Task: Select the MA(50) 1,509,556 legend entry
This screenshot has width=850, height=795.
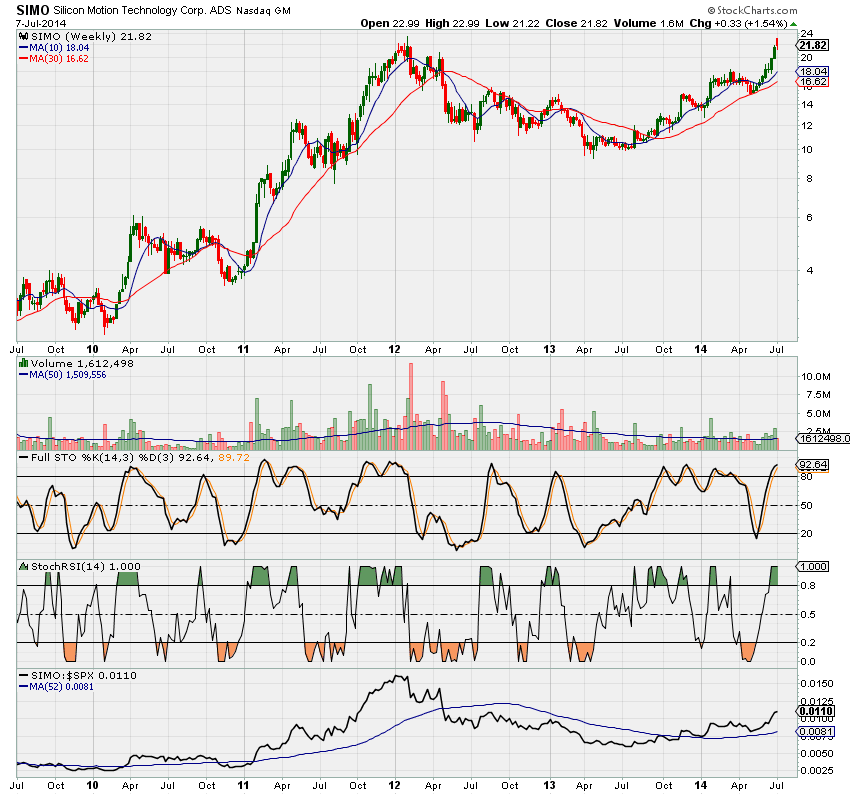Action: 68,374
